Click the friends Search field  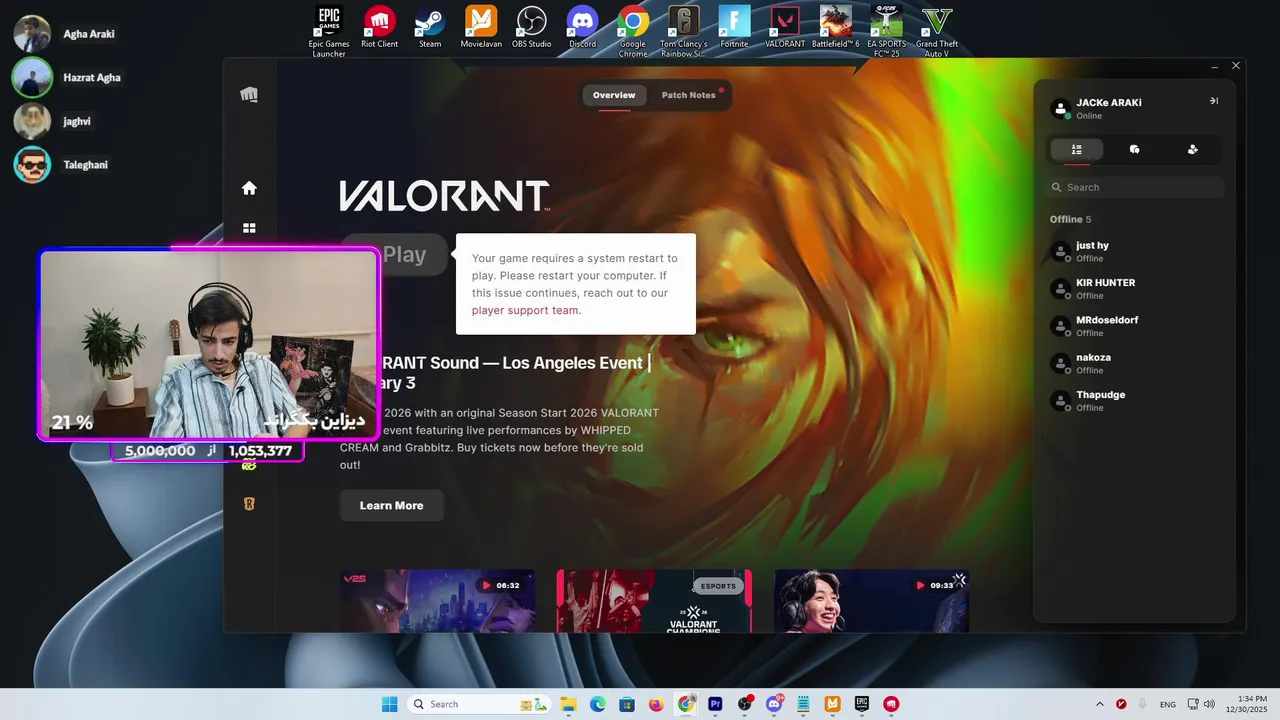1135,187
